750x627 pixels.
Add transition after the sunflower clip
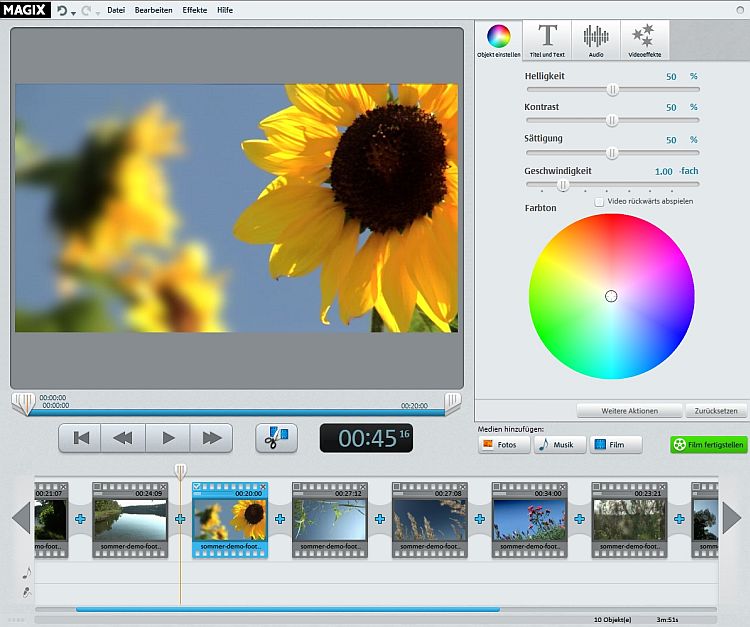tap(280, 519)
